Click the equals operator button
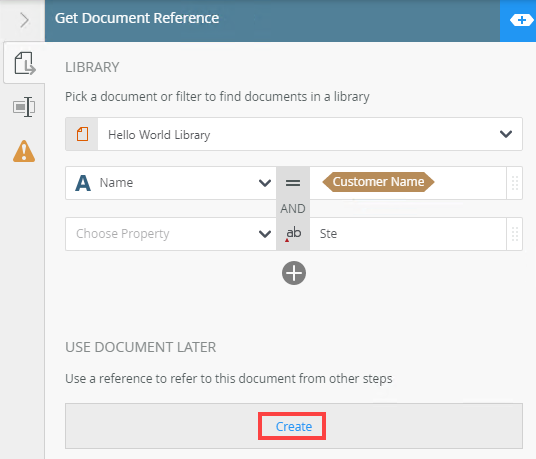 click(293, 183)
